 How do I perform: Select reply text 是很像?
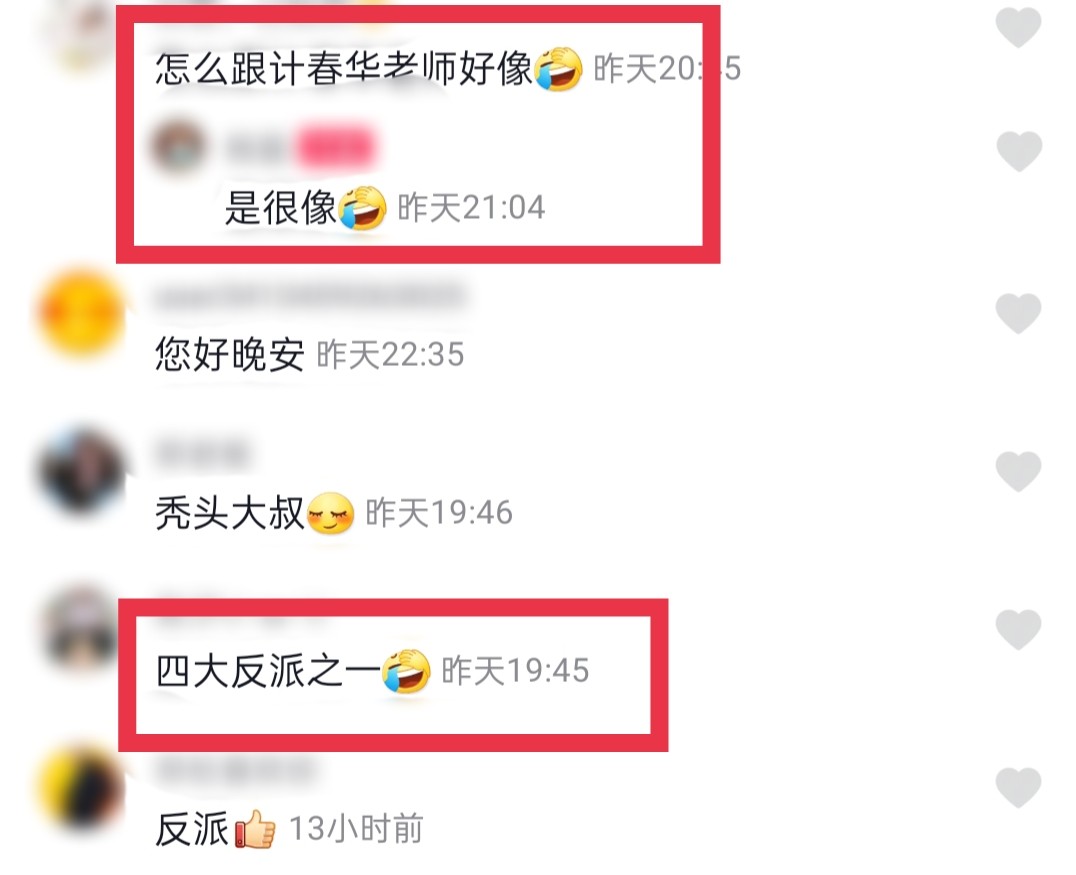281,207
